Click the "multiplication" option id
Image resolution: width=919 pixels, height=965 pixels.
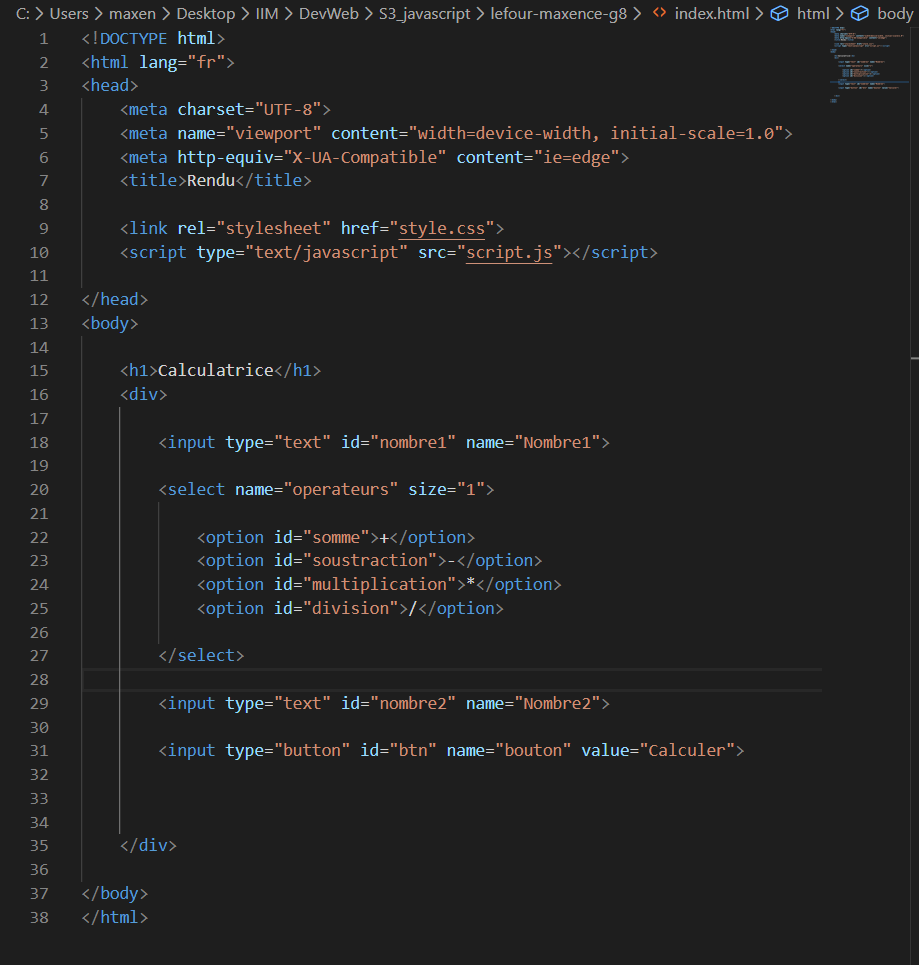coord(379,585)
